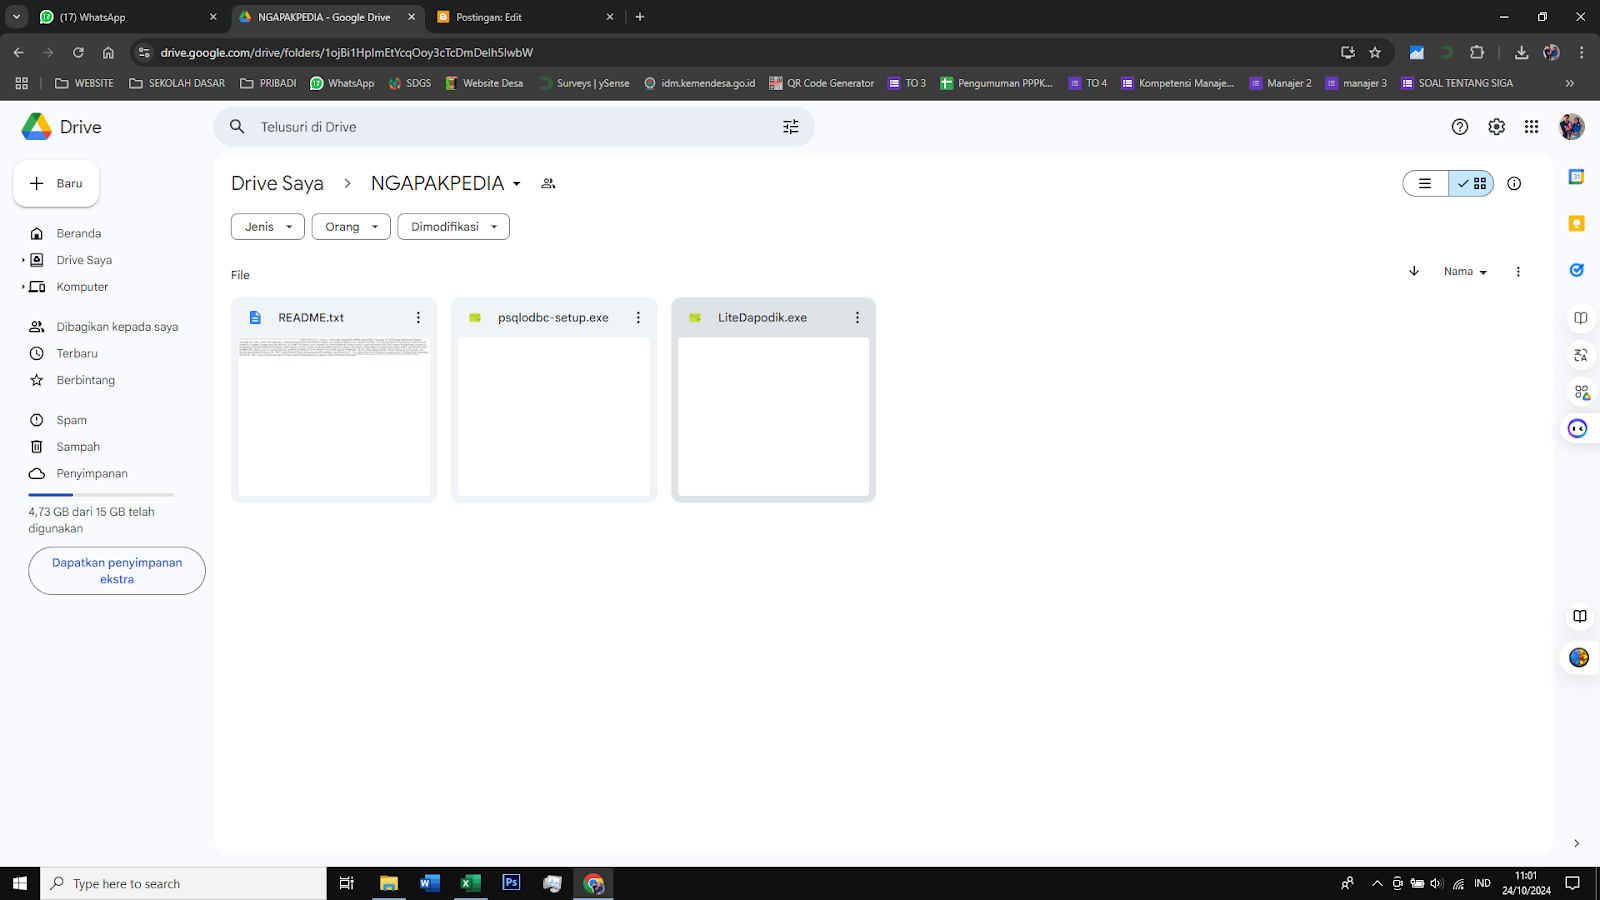
Task: Click advanced search options icon in search bar
Action: 791,127
